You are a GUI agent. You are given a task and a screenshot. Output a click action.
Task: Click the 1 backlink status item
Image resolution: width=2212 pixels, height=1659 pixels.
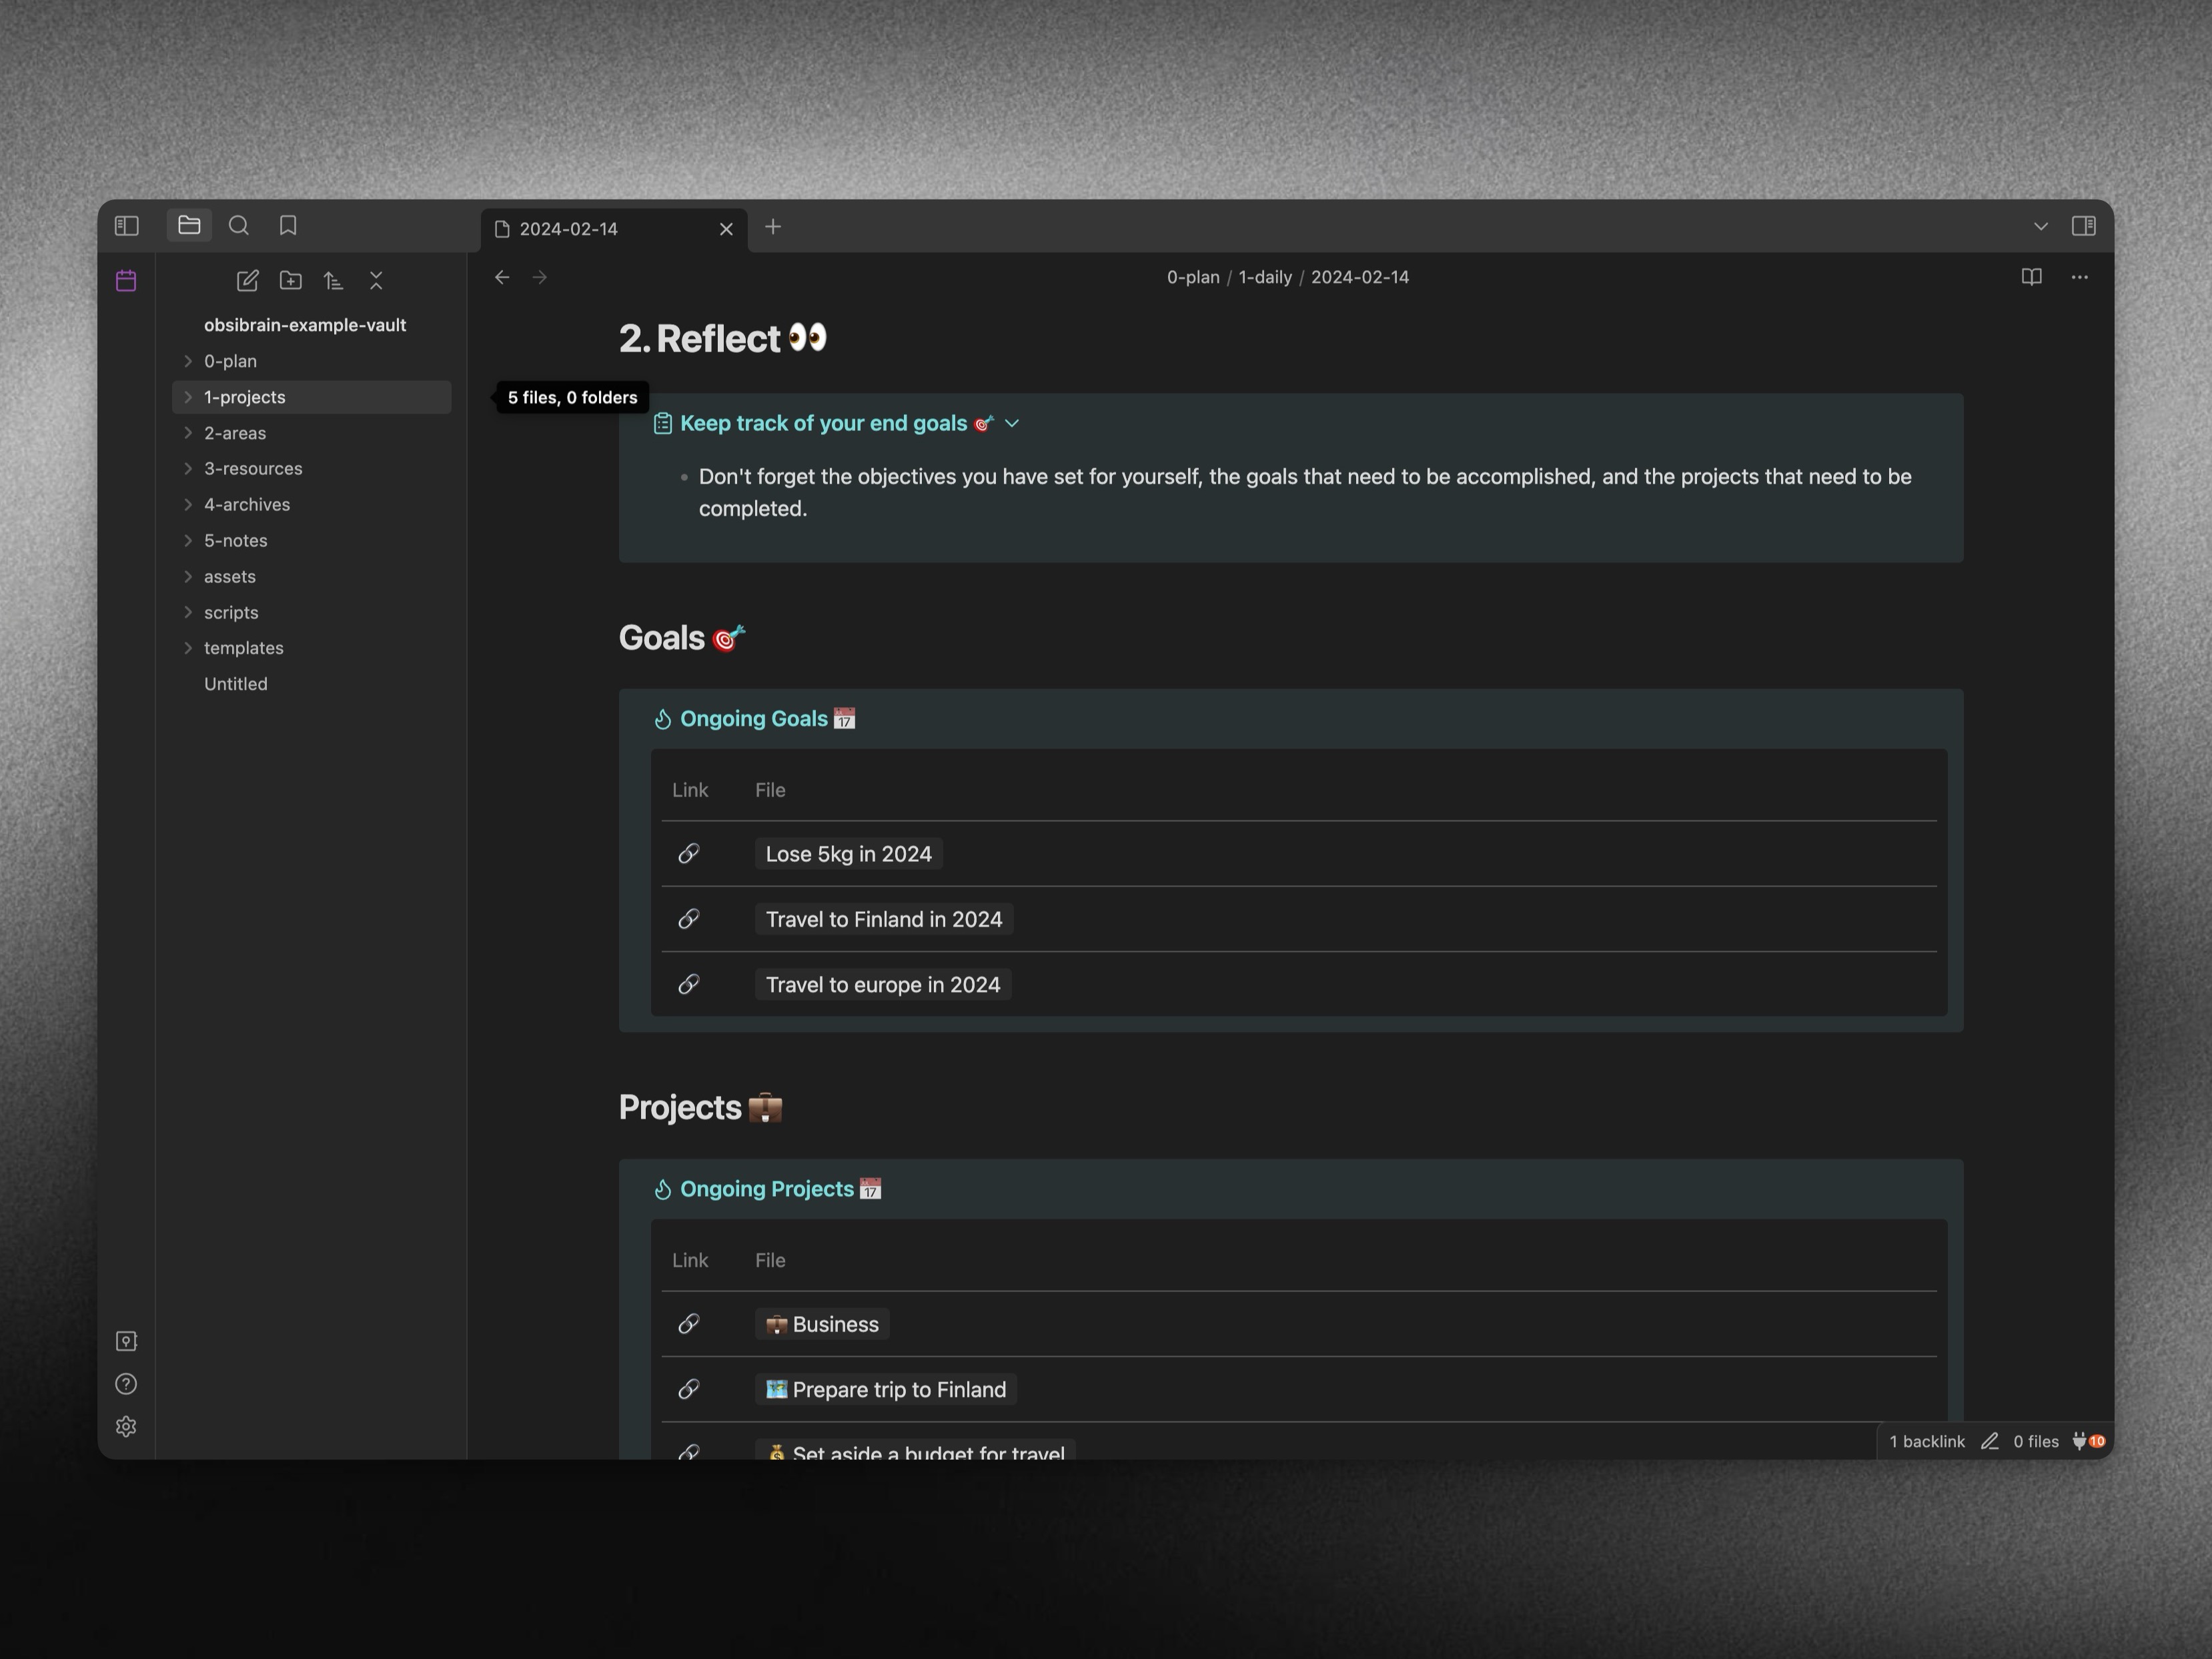[x=1926, y=1441]
